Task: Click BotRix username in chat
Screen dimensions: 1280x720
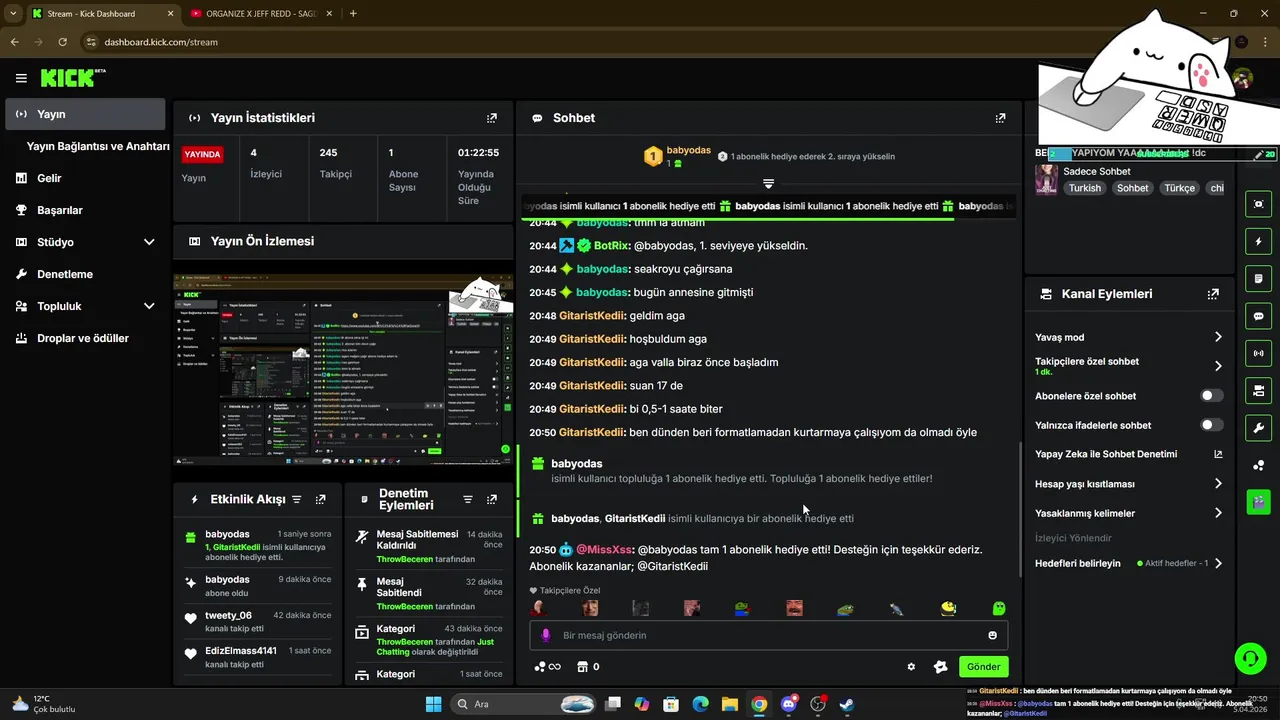Action: (x=610, y=245)
